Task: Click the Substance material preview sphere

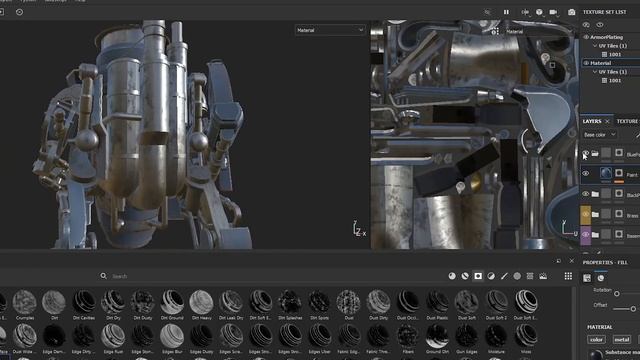Action: click(596, 355)
